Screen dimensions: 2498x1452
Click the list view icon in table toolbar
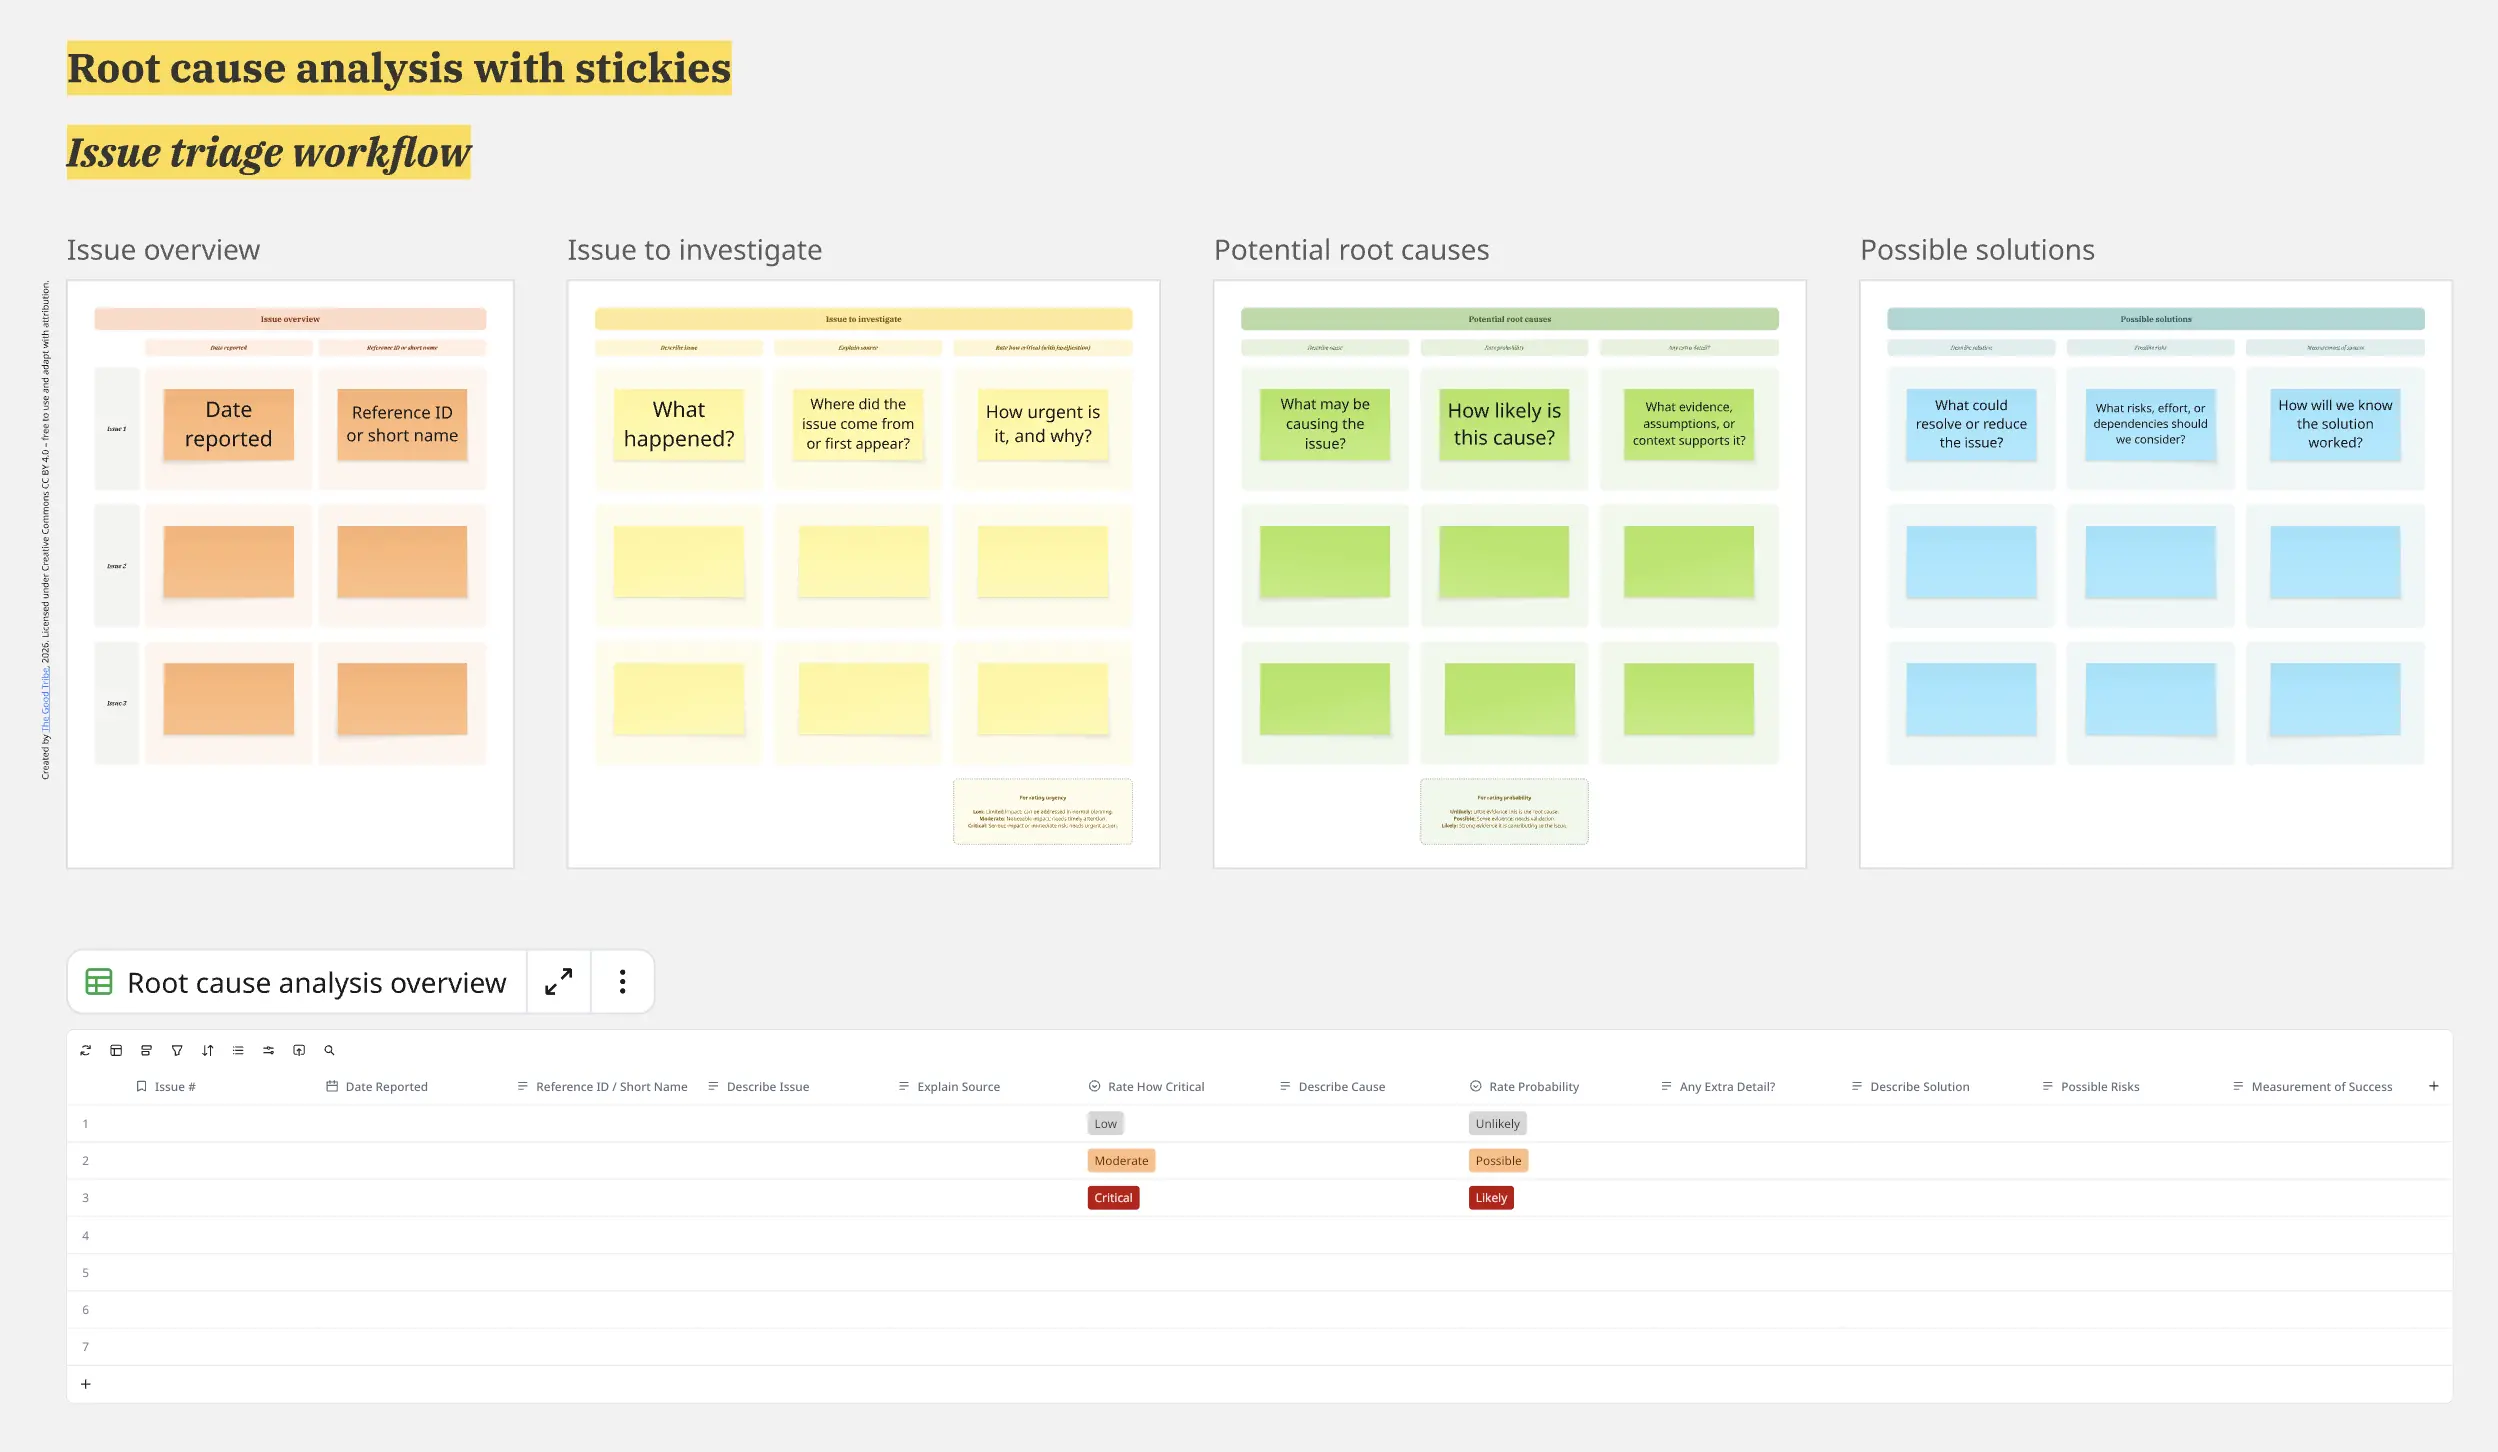coord(238,1050)
